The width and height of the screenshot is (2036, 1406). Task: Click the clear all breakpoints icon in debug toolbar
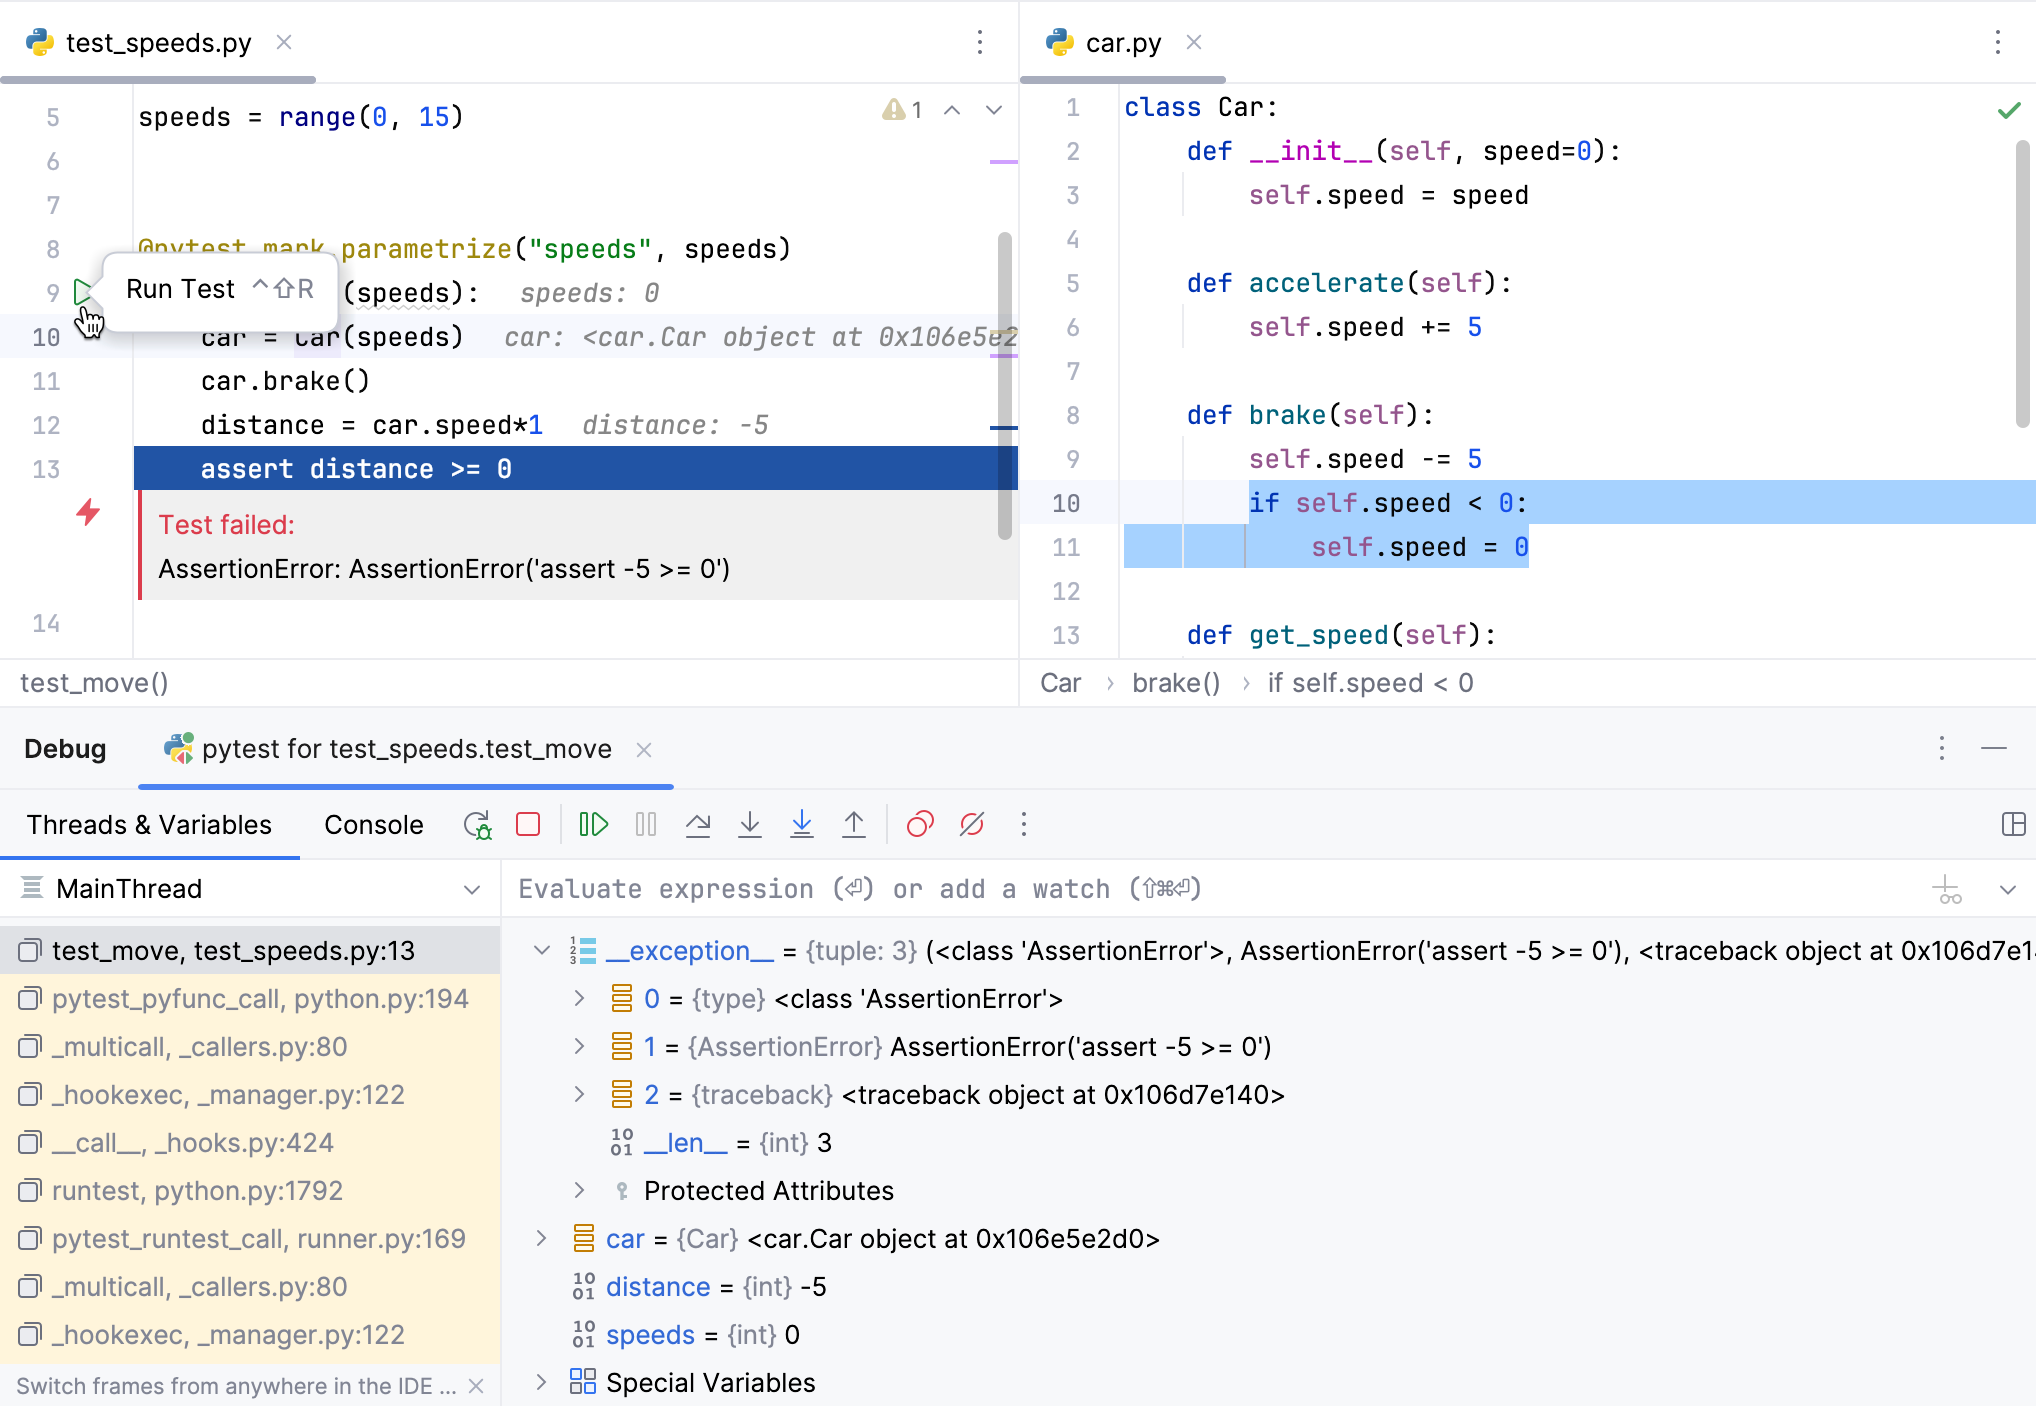pyautogui.click(x=973, y=824)
